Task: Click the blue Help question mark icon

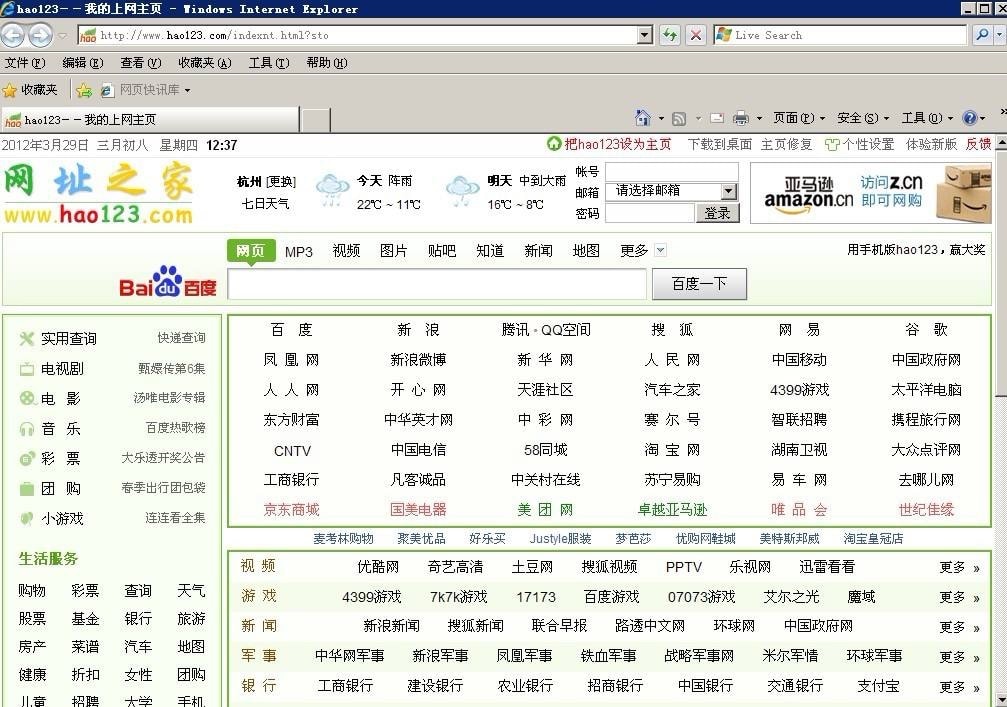Action: [x=970, y=118]
